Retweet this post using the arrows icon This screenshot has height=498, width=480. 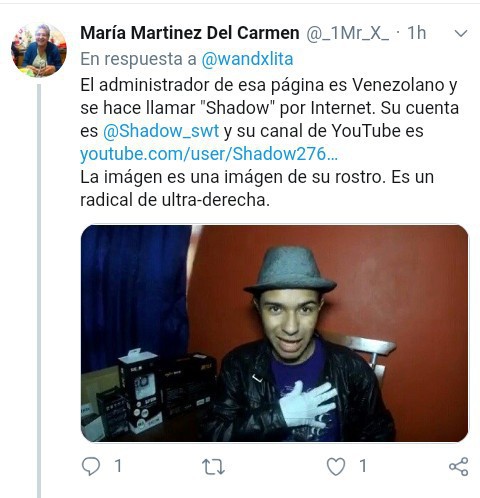[213, 467]
